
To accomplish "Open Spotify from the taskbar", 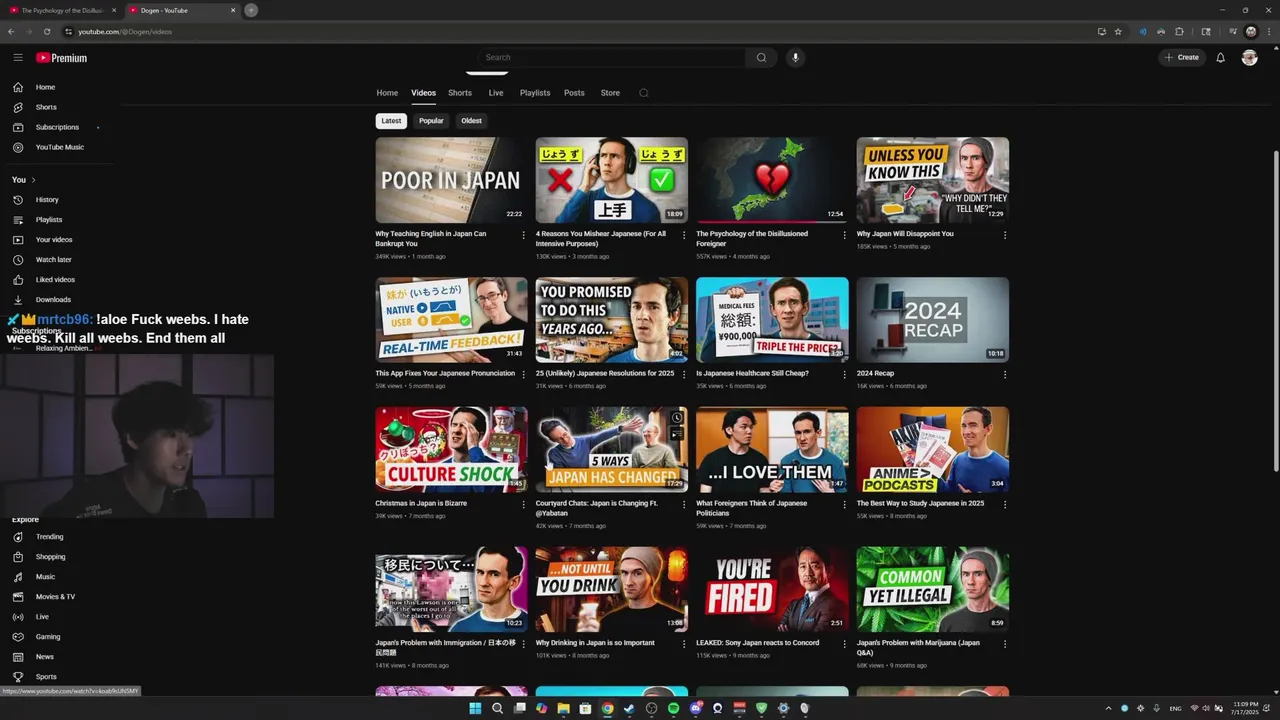I will [673, 708].
